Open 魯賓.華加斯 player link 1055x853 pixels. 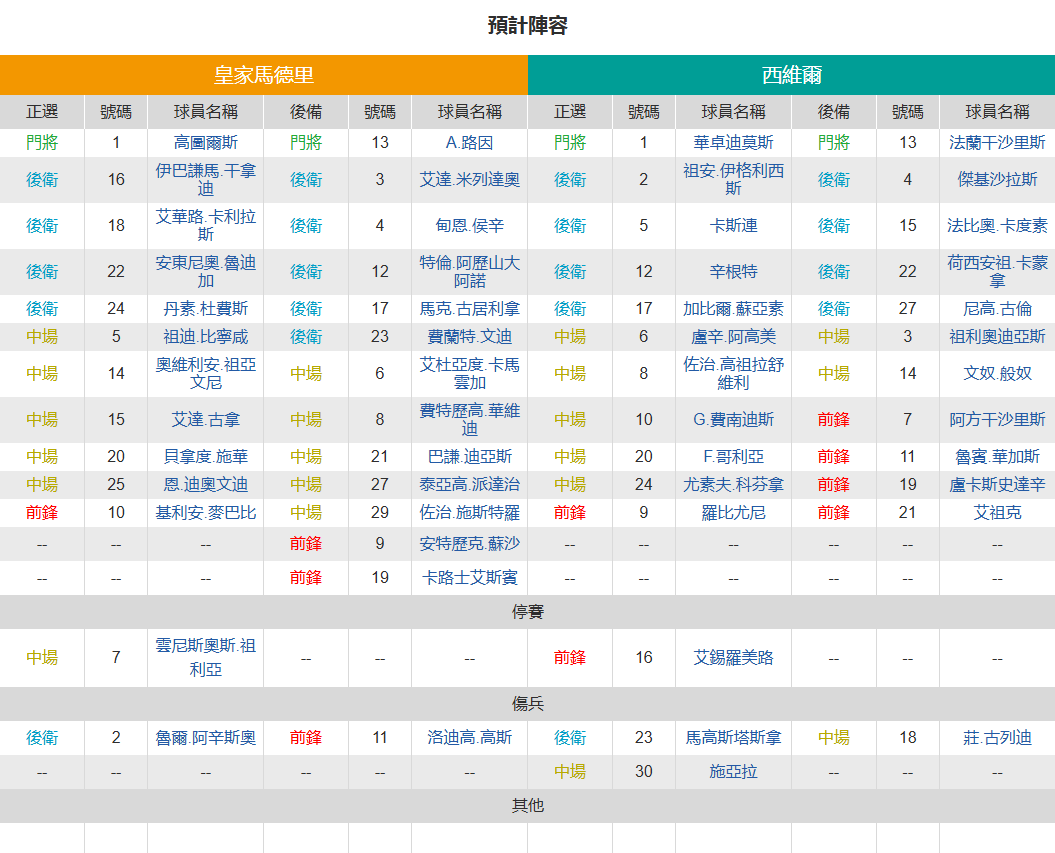[997, 457]
